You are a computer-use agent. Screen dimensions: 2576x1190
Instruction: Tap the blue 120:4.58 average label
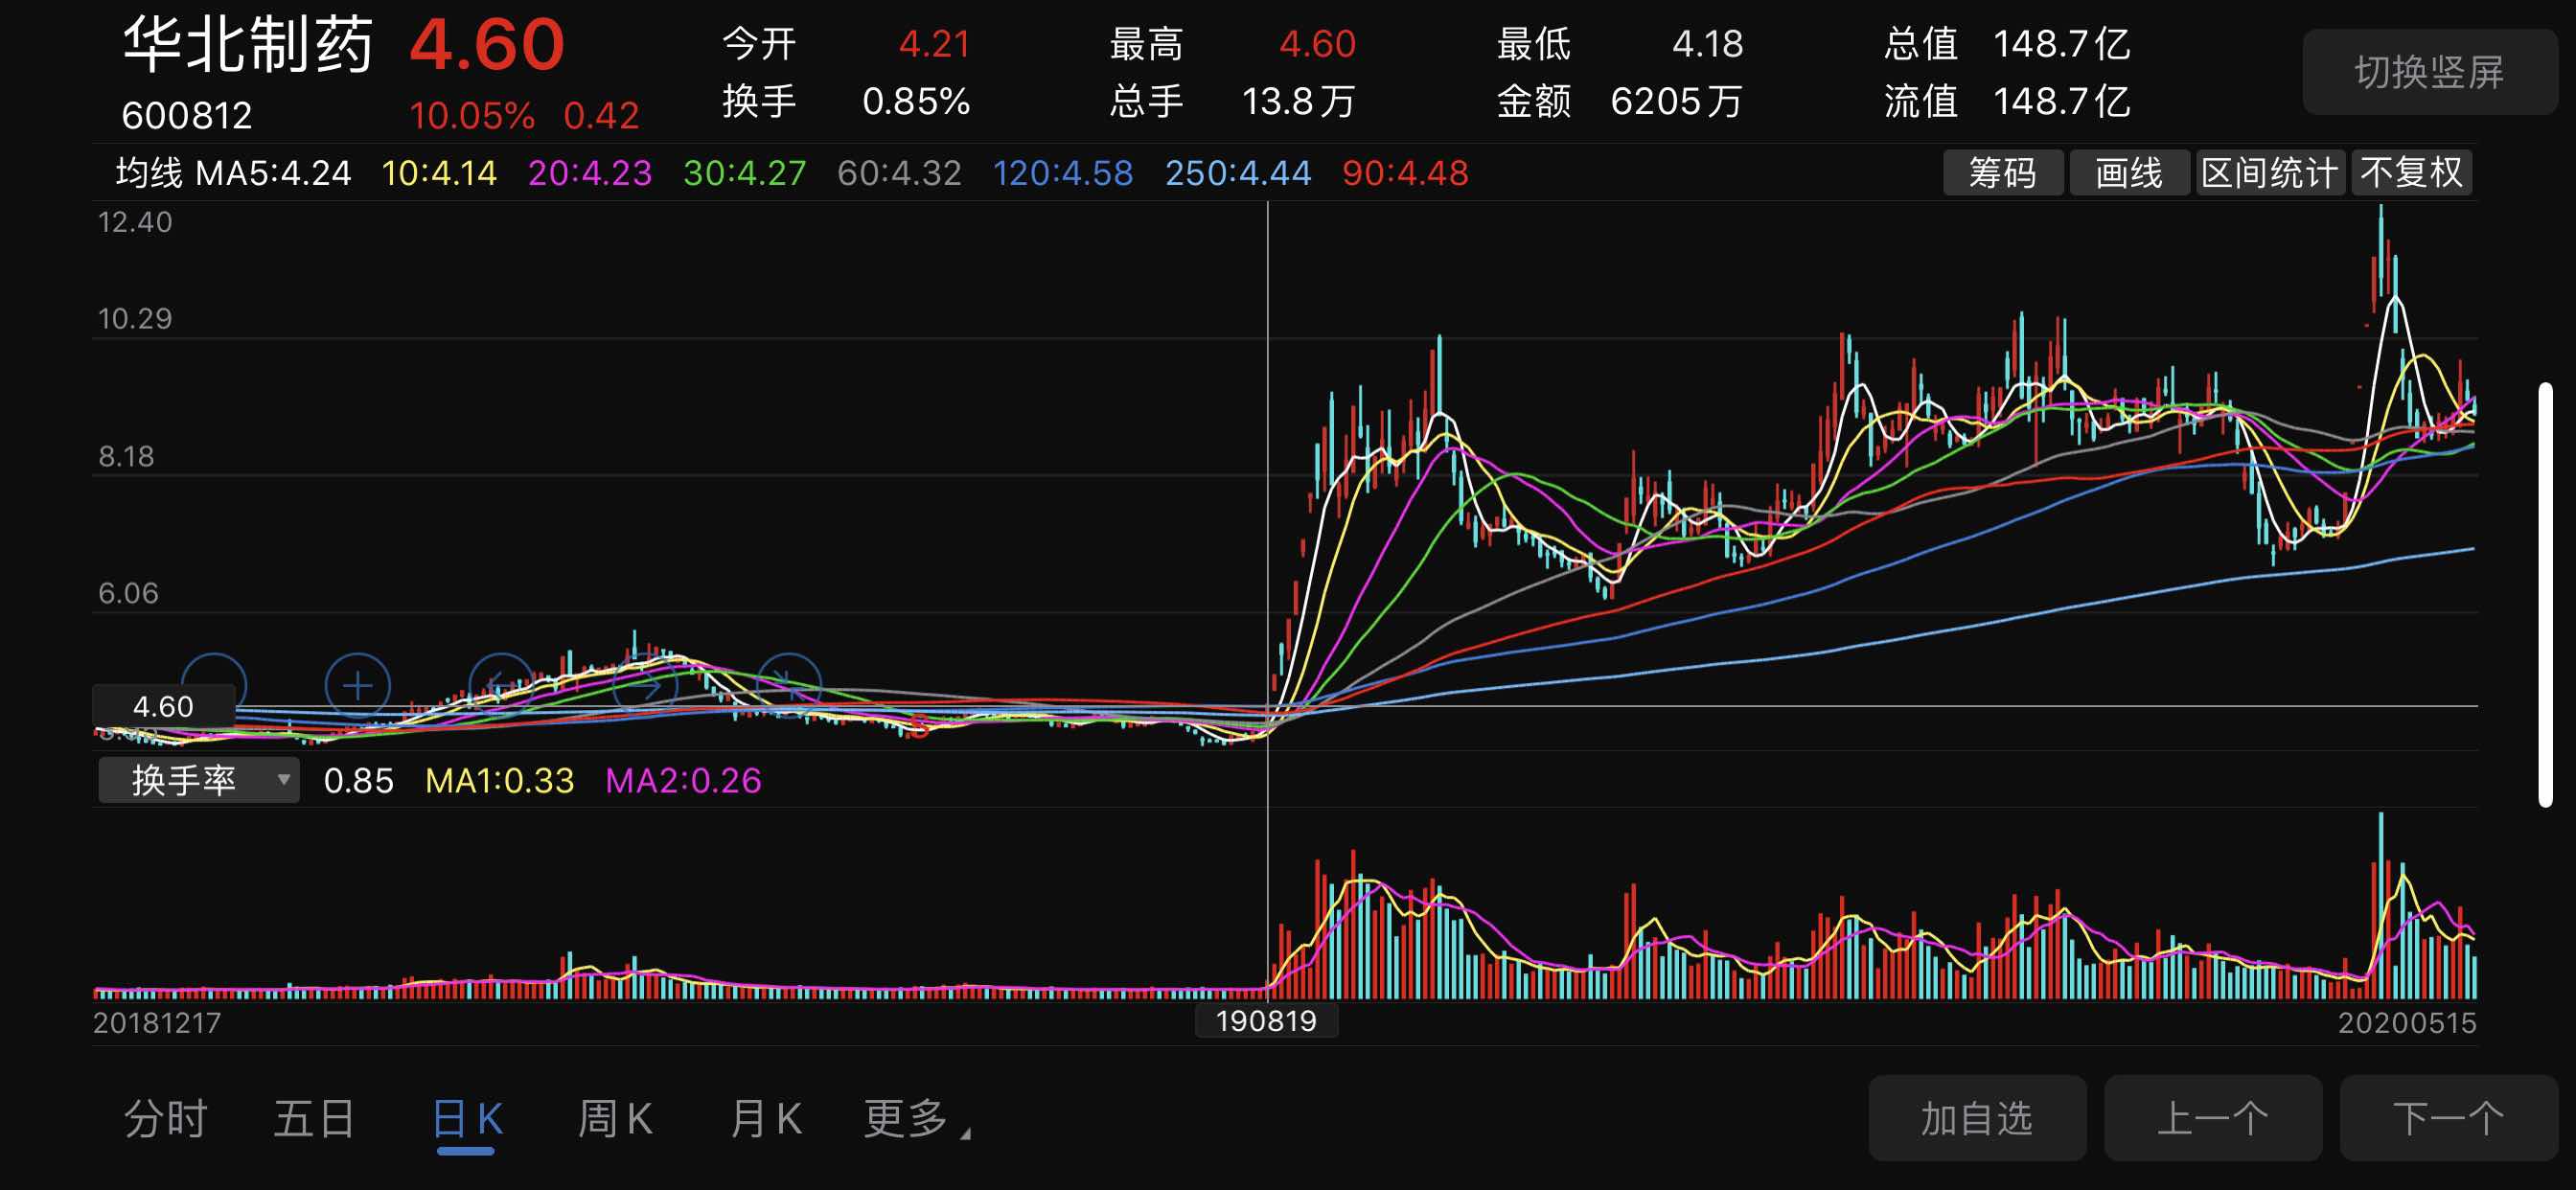tap(1063, 173)
